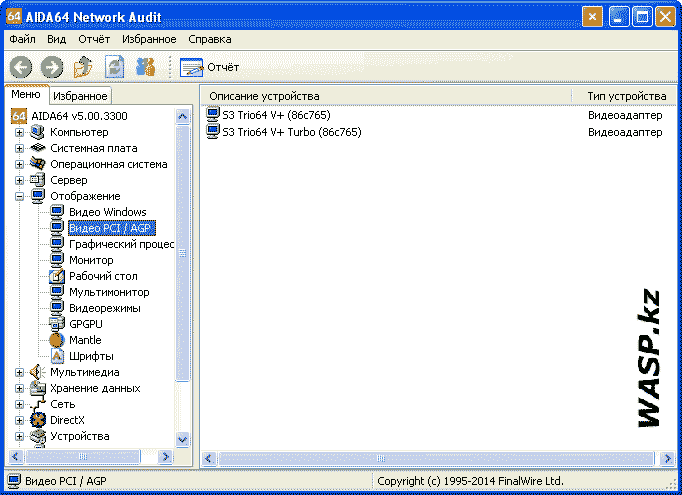This screenshot has width=682, height=495.
Task: Select the S3 Trio64 V+ Turbo row
Action: [439, 132]
